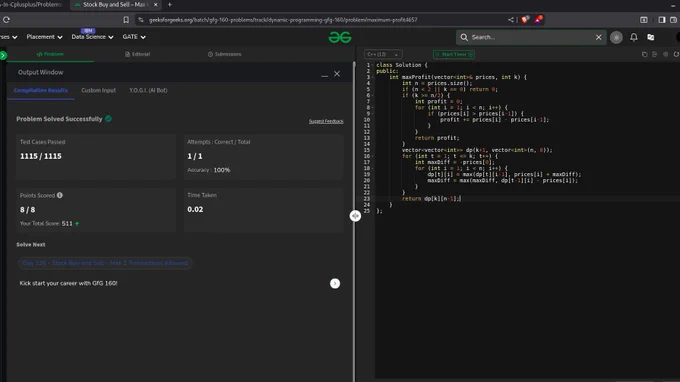
Task: Minimize the Output Window panel
Action: tap(324, 76)
